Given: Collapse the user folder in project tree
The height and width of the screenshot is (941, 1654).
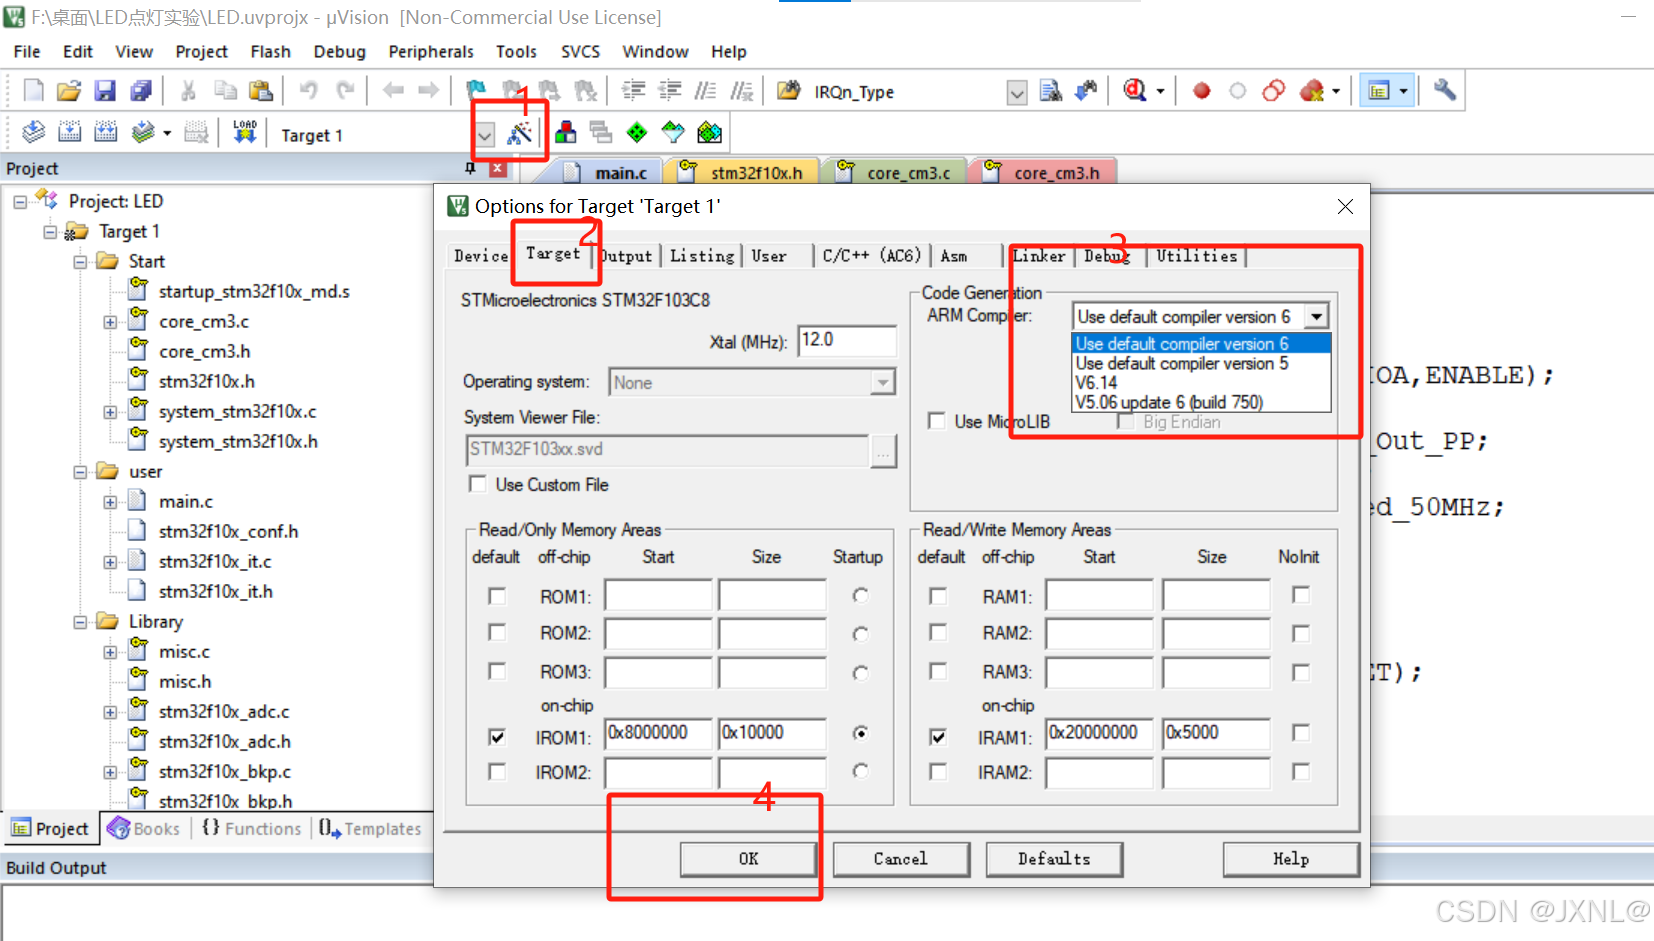Looking at the screenshot, I should pyautogui.click(x=80, y=472).
